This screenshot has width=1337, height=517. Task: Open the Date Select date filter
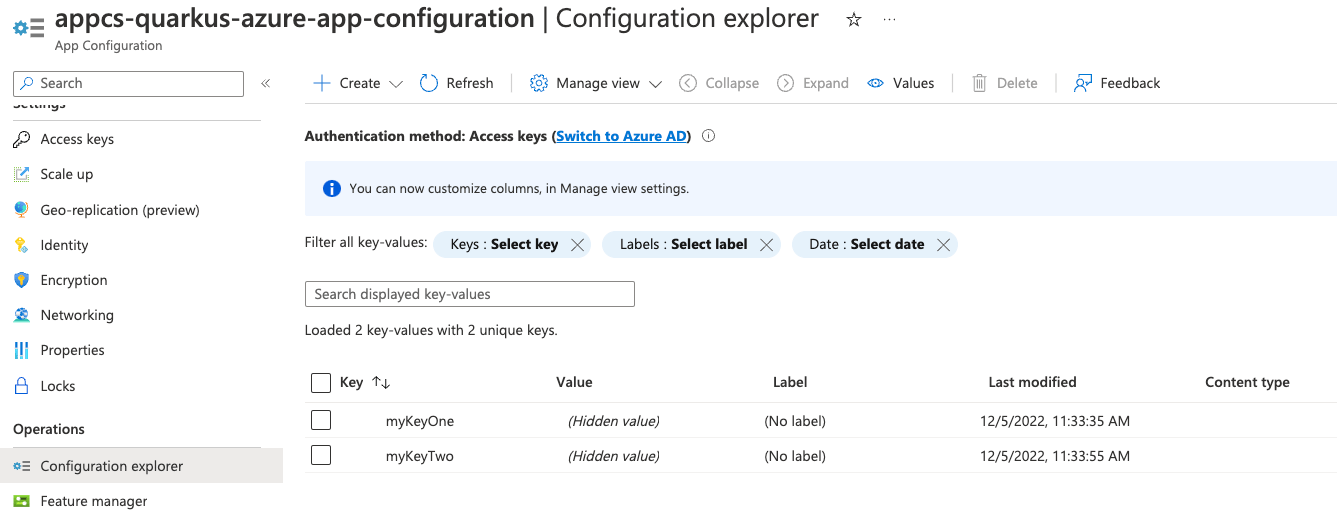866,244
